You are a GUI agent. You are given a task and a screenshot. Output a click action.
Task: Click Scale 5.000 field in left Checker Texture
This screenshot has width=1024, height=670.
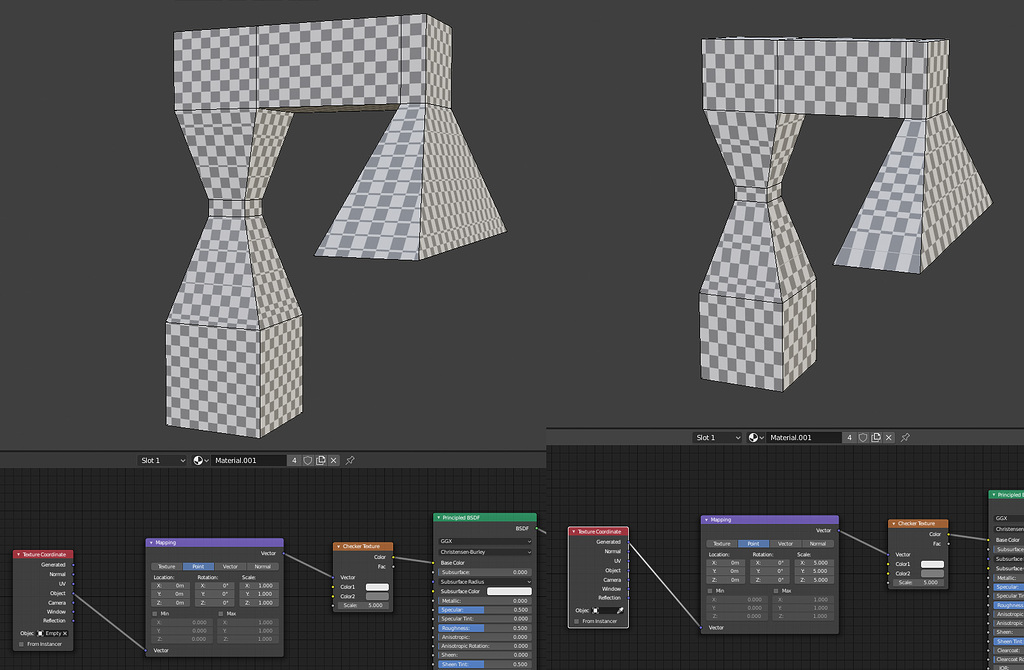(x=364, y=605)
